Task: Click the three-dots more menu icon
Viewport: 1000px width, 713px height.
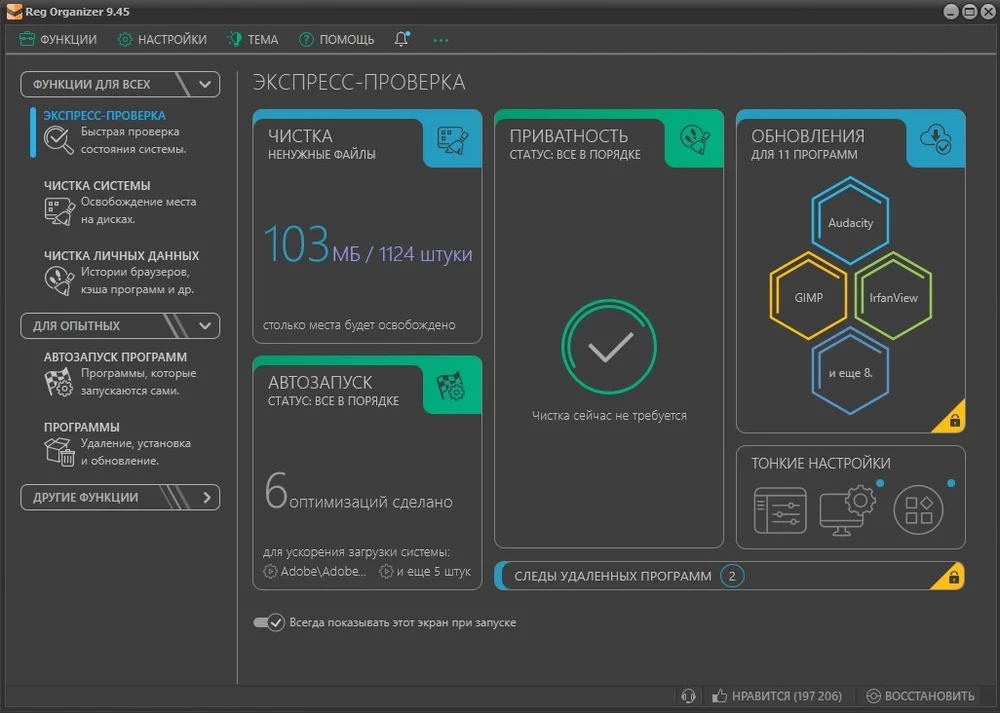Action: 441,40
